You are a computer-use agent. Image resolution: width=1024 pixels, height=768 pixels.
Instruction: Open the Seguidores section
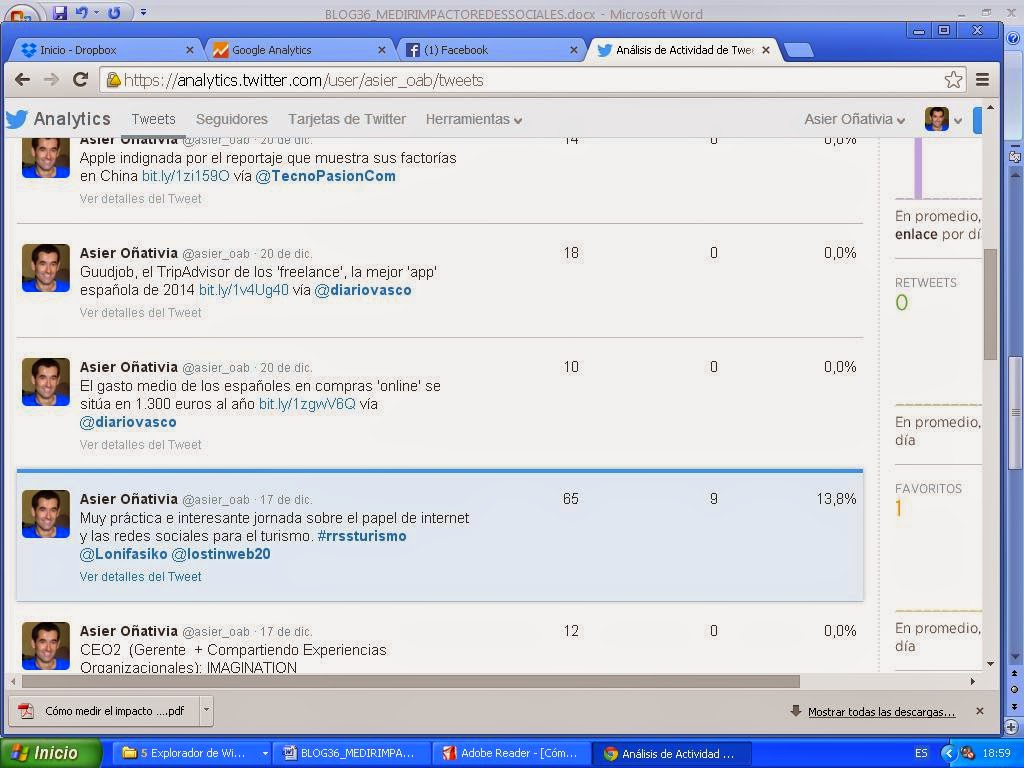click(x=232, y=119)
